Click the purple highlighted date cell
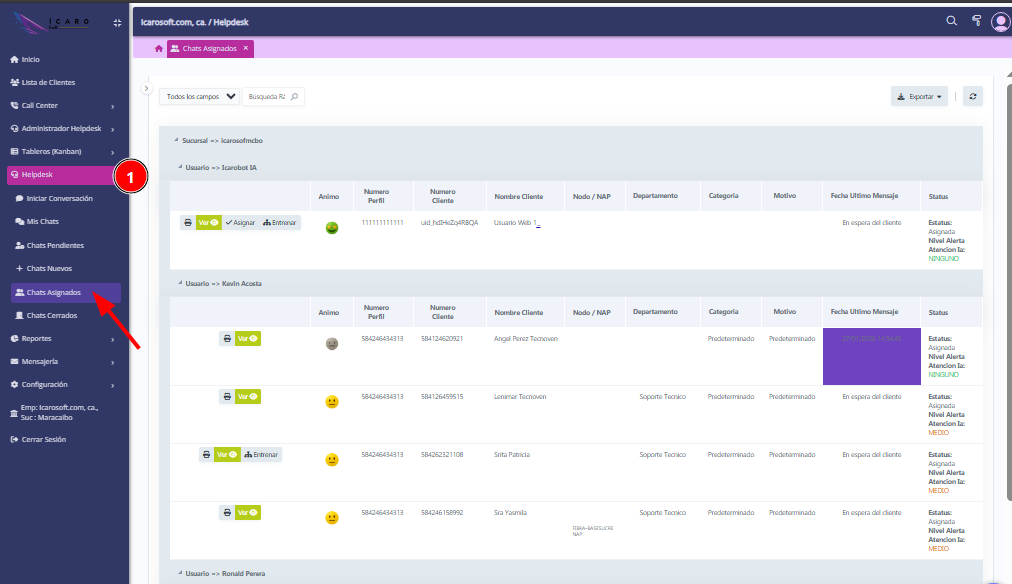The width and height of the screenshot is (1012, 584). 871,356
